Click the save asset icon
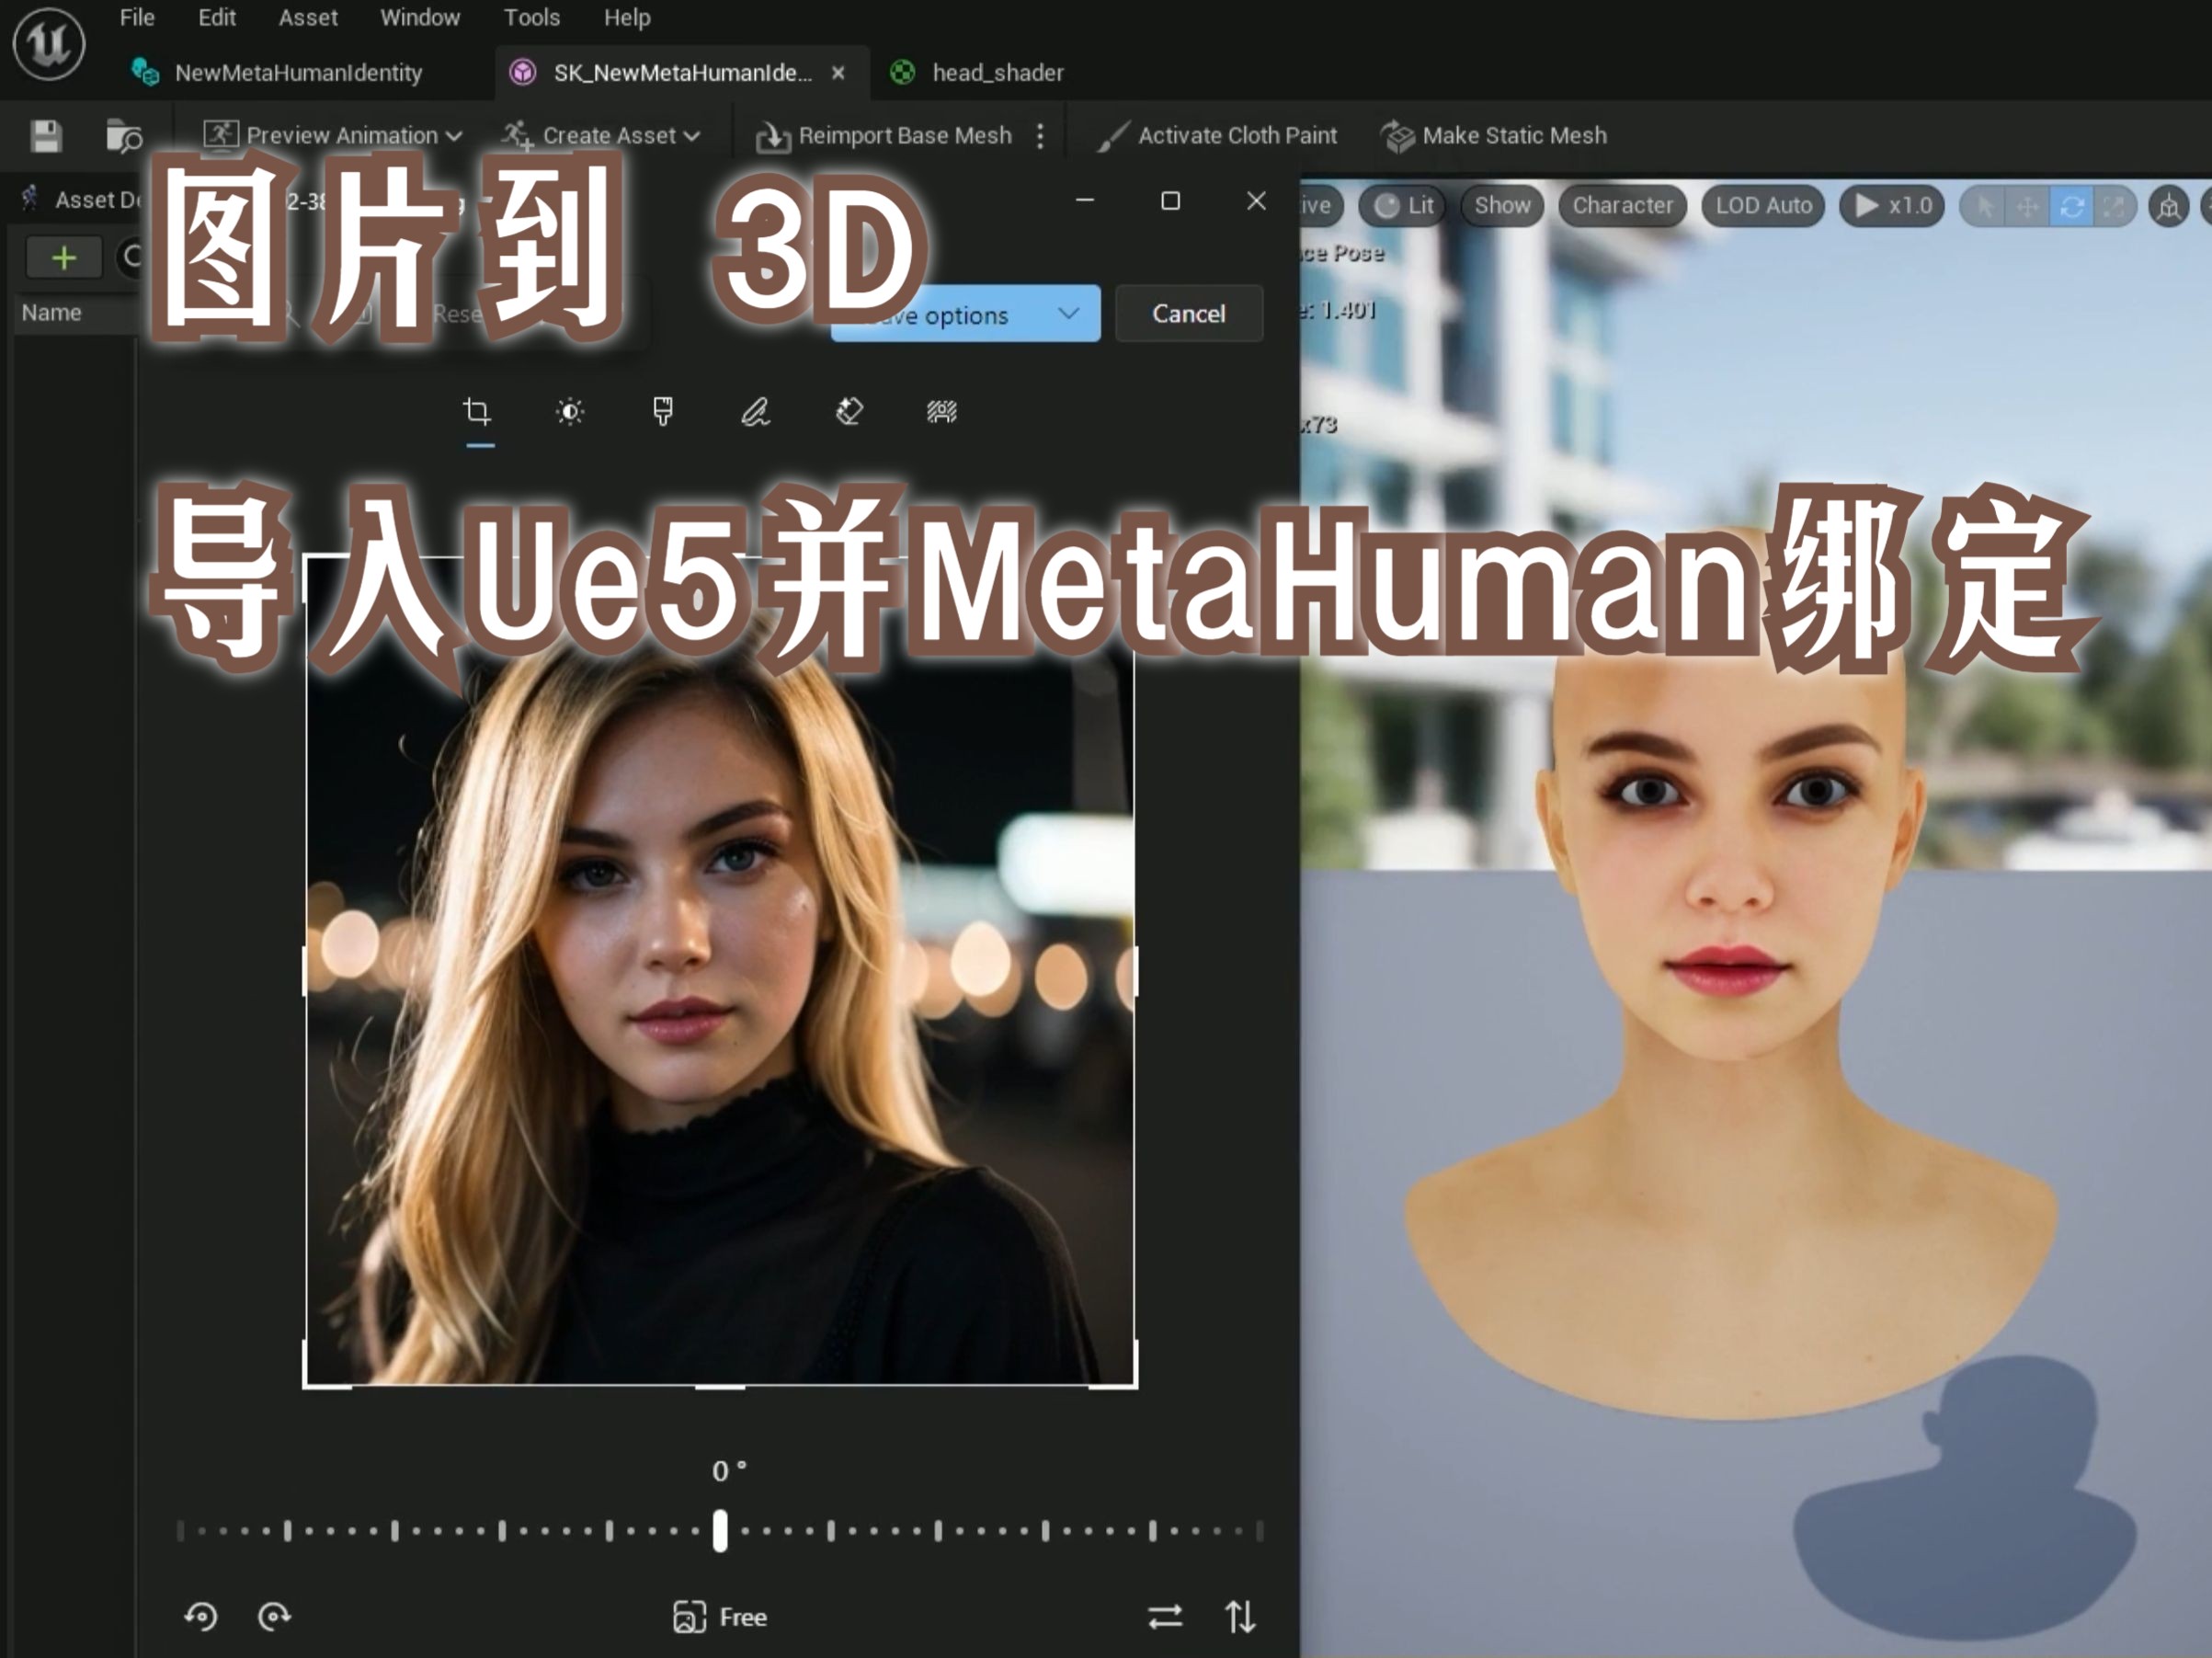 tap(46, 135)
